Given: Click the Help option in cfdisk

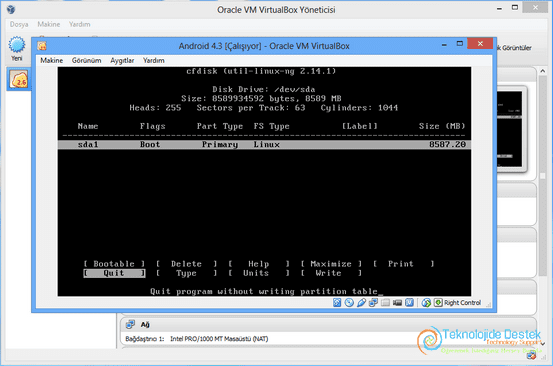Looking at the screenshot, I should (x=259, y=264).
